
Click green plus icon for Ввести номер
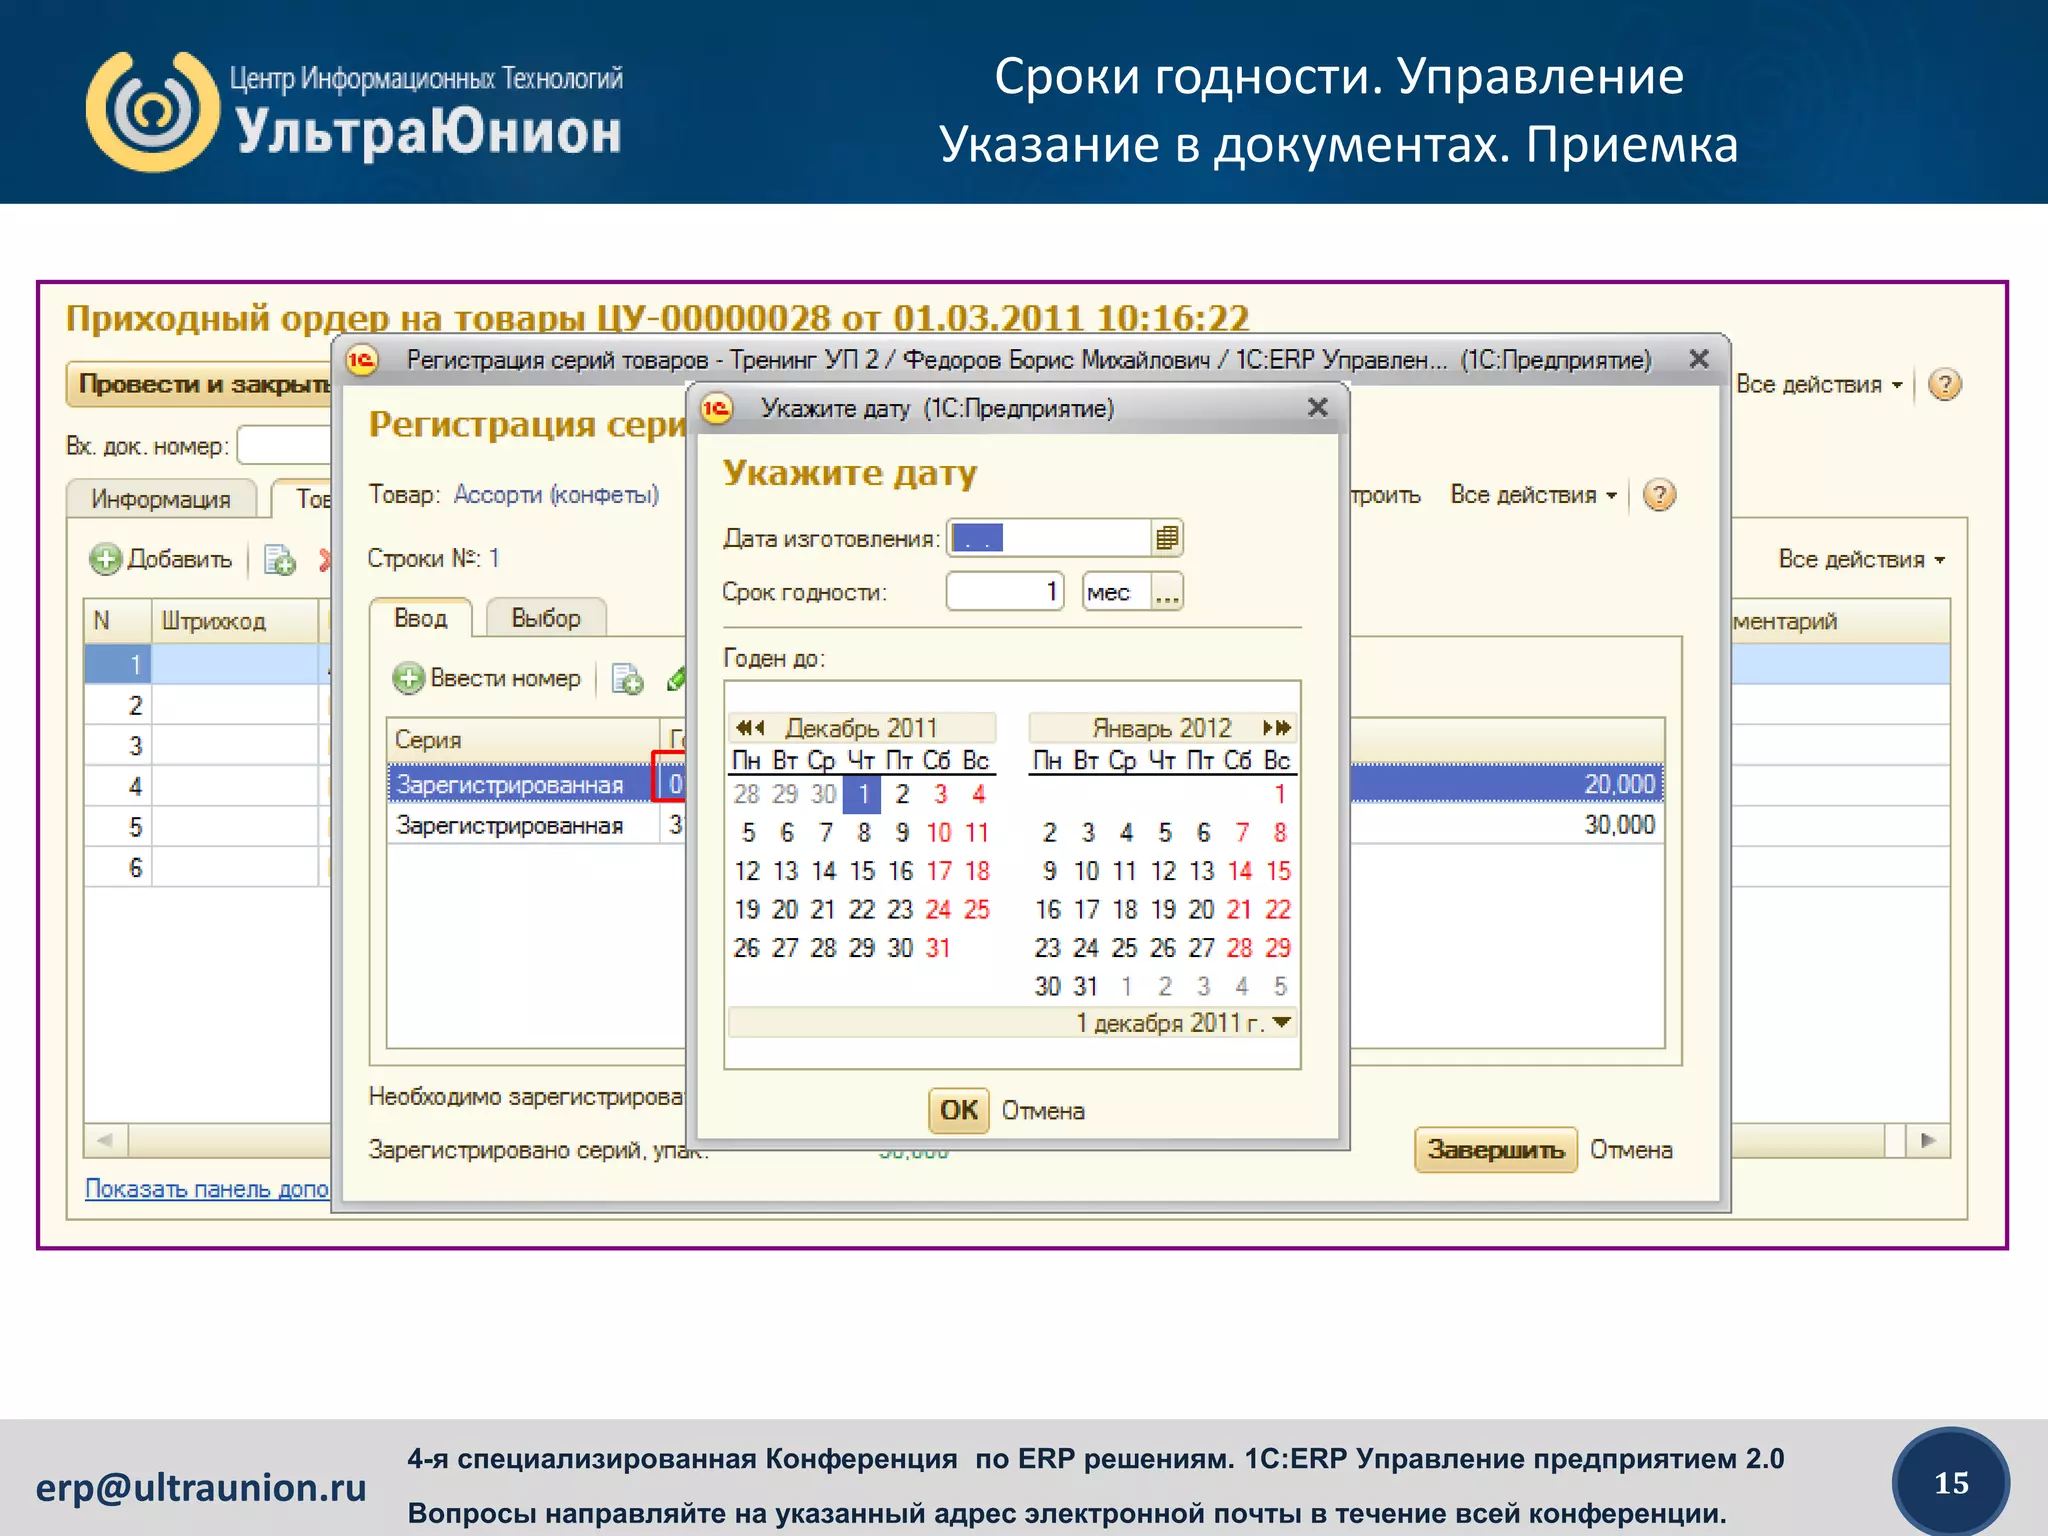[407, 678]
